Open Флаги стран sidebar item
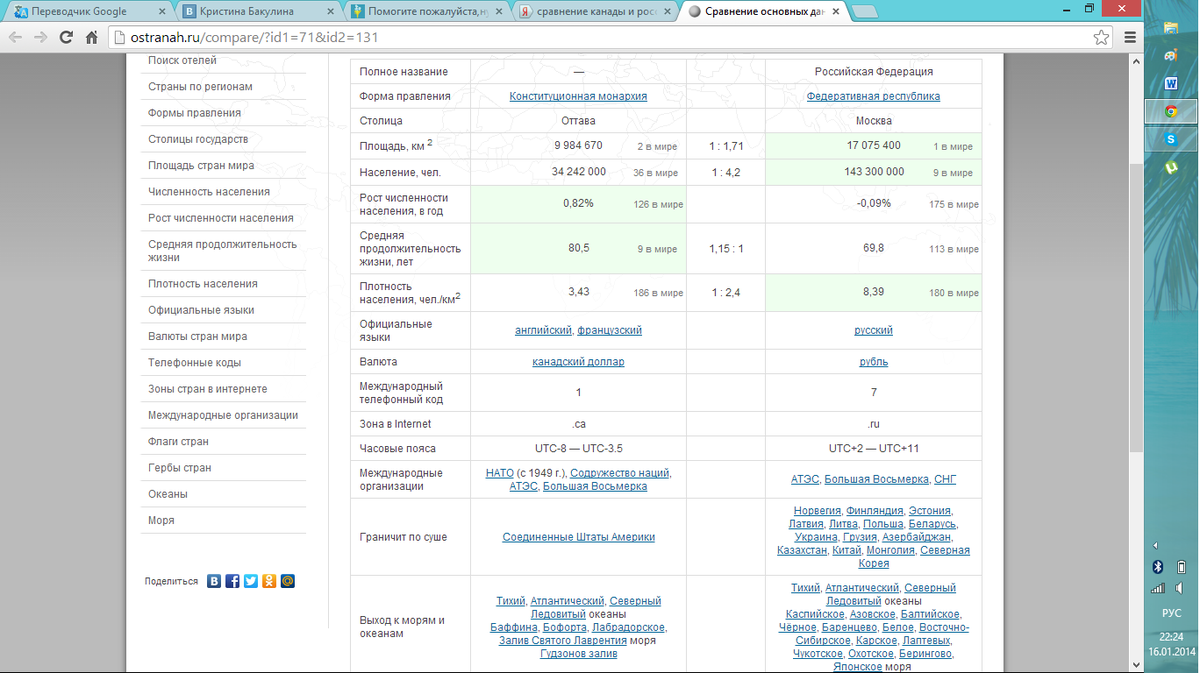 pyautogui.click(x=179, y=442)
